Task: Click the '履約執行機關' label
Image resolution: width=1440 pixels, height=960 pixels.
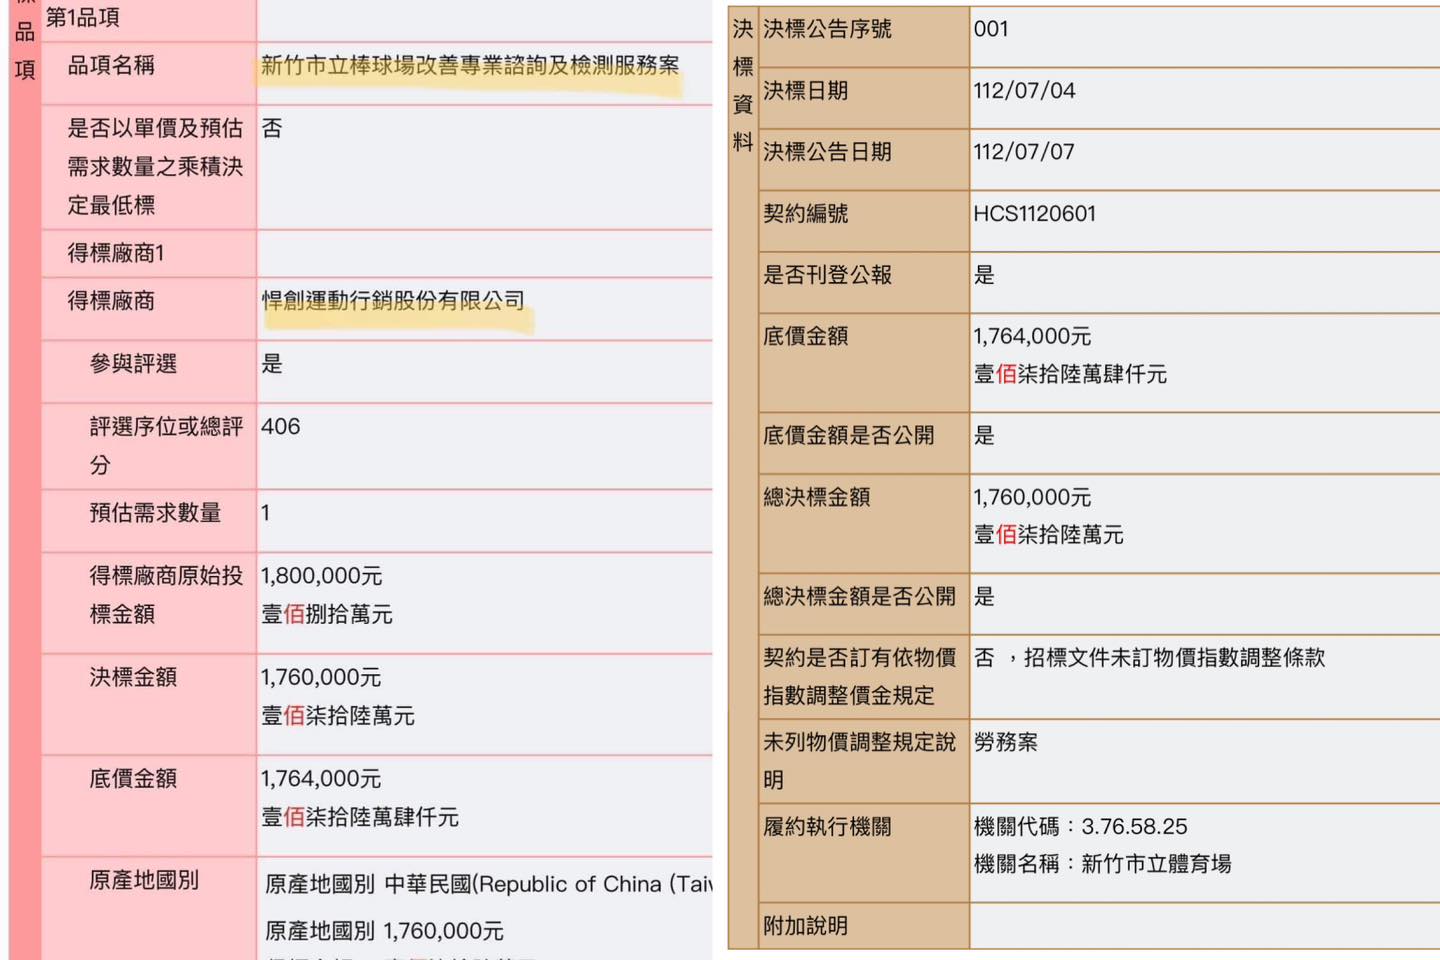Action: (827, 826)
